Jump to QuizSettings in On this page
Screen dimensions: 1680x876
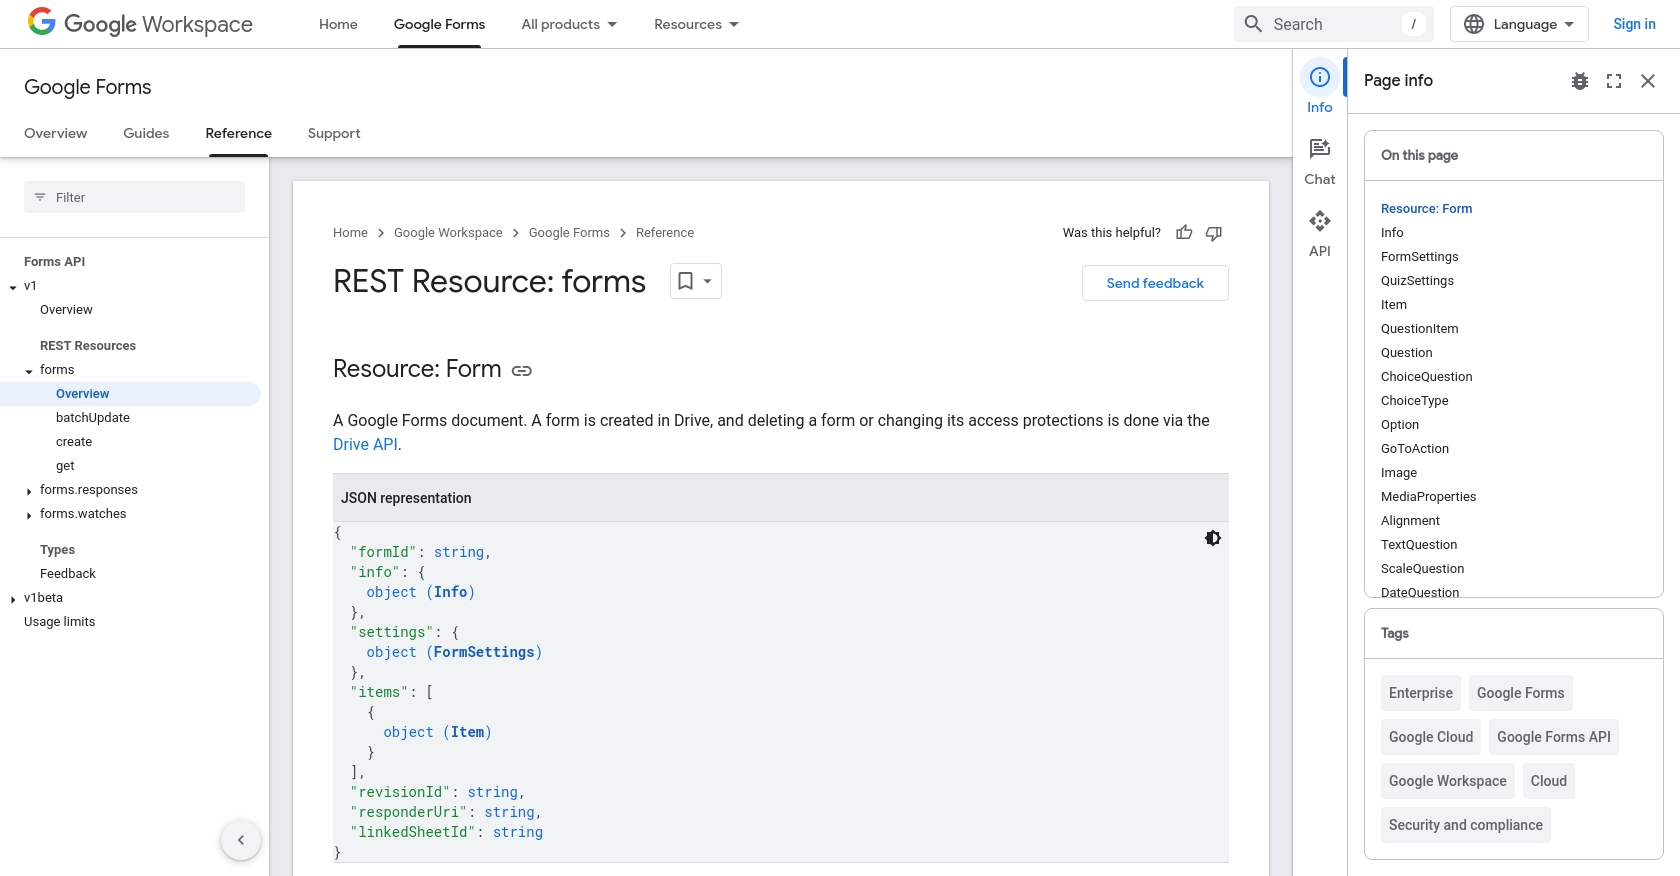click(1417, 281)
